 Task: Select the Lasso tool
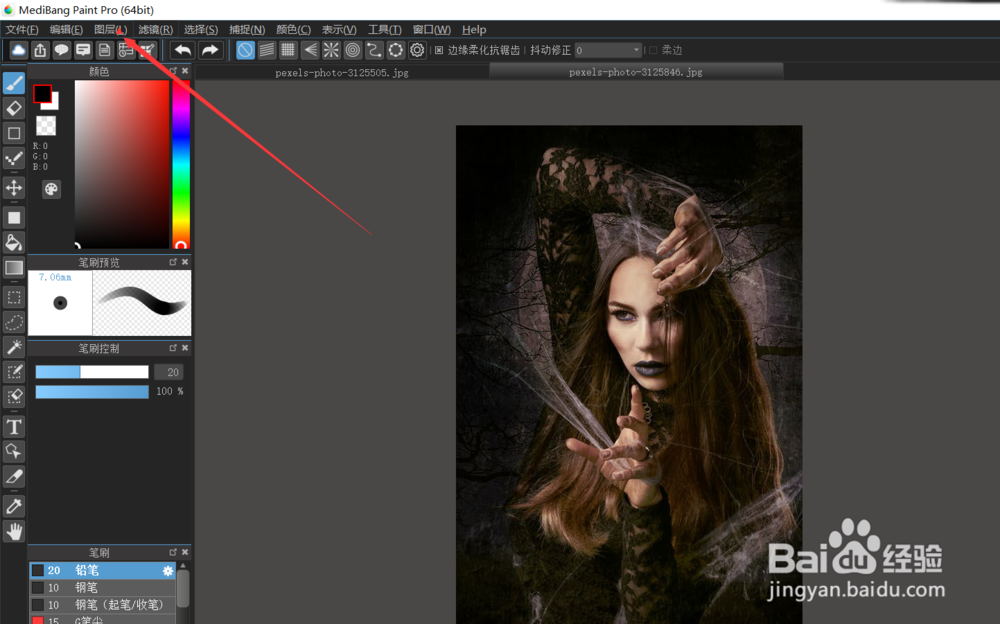[x=14, y=322]
